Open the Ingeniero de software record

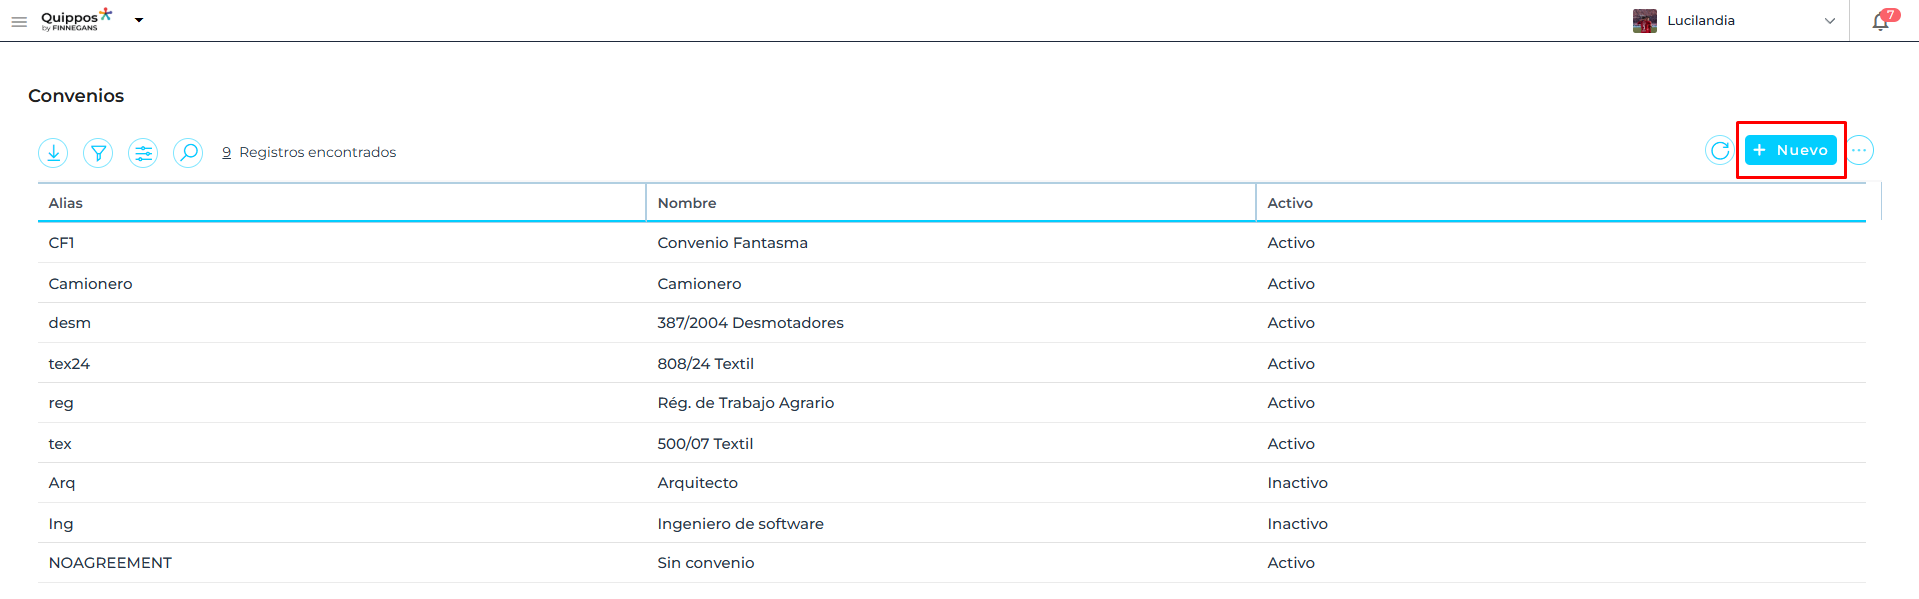coord(740,523)
